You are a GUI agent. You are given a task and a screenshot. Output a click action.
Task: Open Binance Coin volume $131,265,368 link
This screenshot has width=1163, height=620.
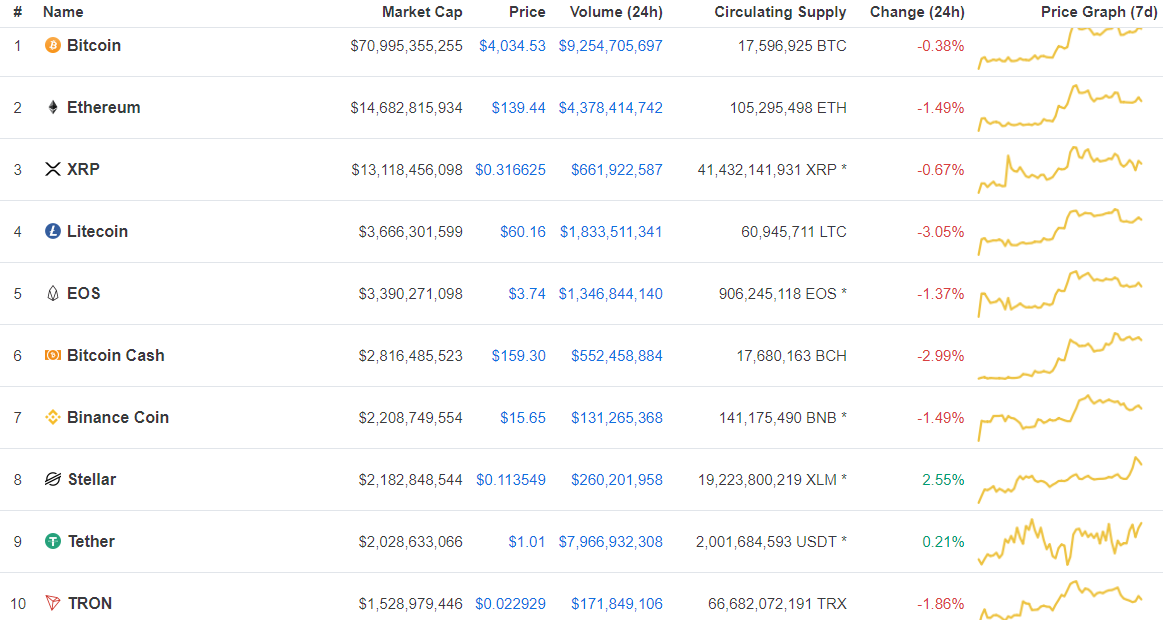(x=617, y=418)
